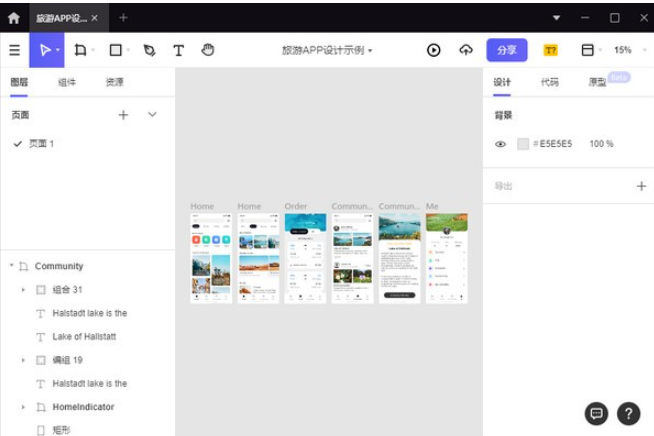This screenshot has height=436, width=654.
Task: Select the 矩形 layer row
Action: pyautogui.click(x=87, y=430)
